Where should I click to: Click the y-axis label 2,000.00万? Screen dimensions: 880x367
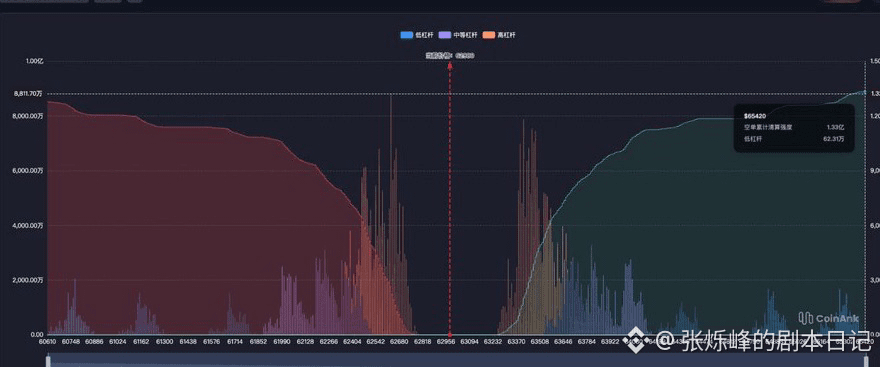click(x=28, y=279)
